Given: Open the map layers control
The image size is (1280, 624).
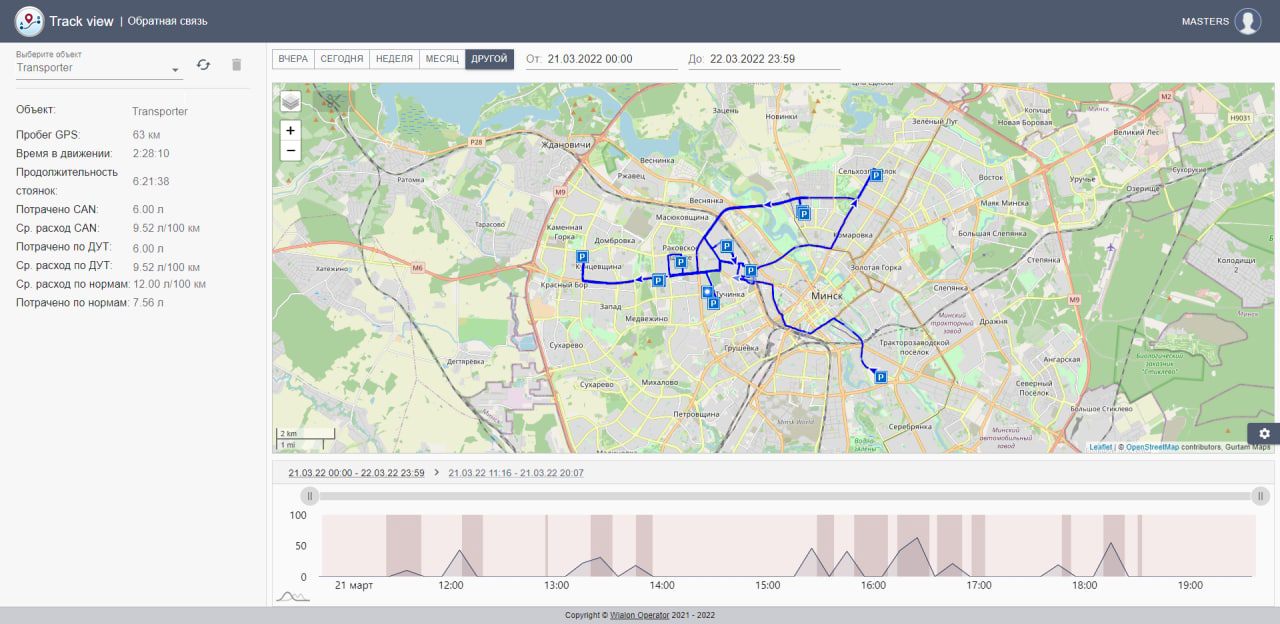Looking at the screenshot, I should (290, 101).
